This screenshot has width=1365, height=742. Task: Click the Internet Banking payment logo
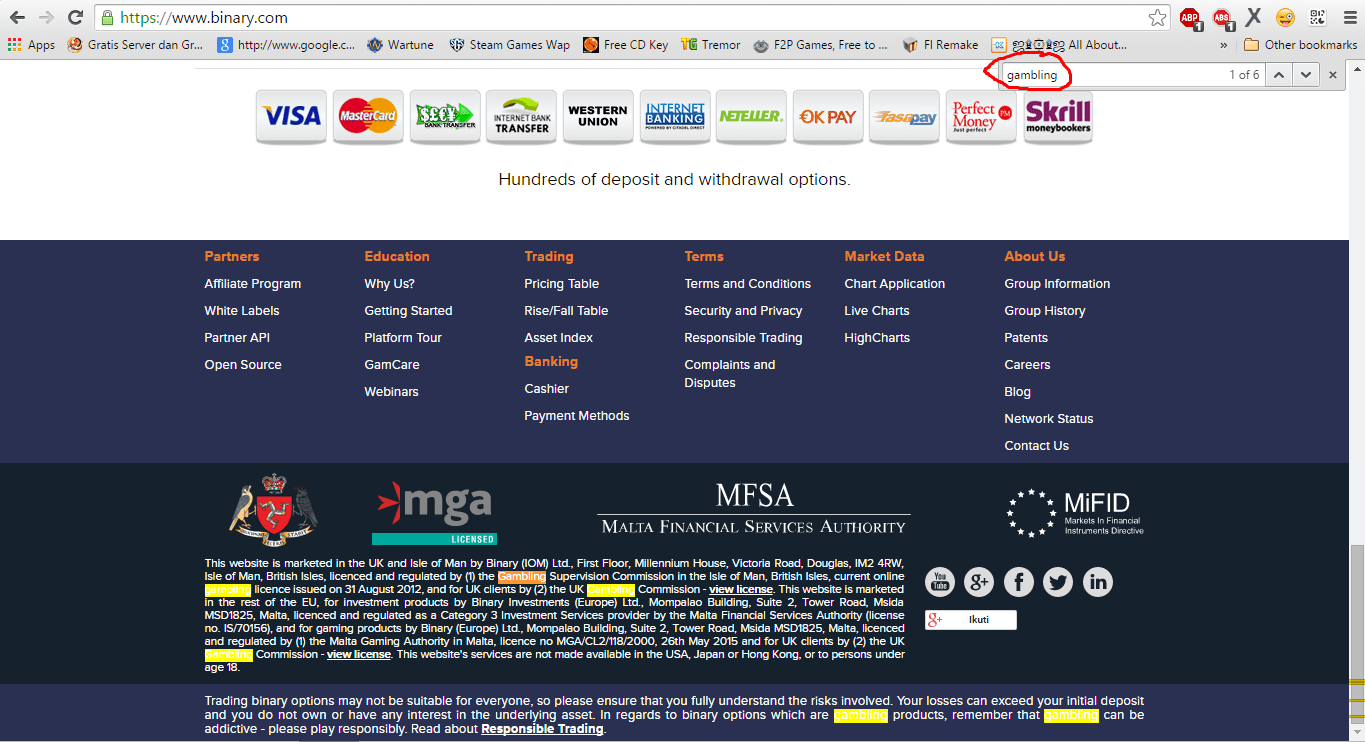675,117
